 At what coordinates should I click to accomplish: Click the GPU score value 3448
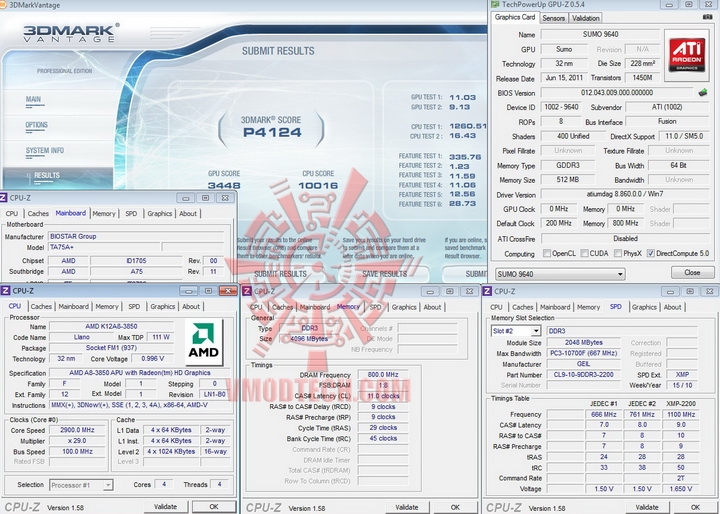pyautogui.click(x=224, y=186)
